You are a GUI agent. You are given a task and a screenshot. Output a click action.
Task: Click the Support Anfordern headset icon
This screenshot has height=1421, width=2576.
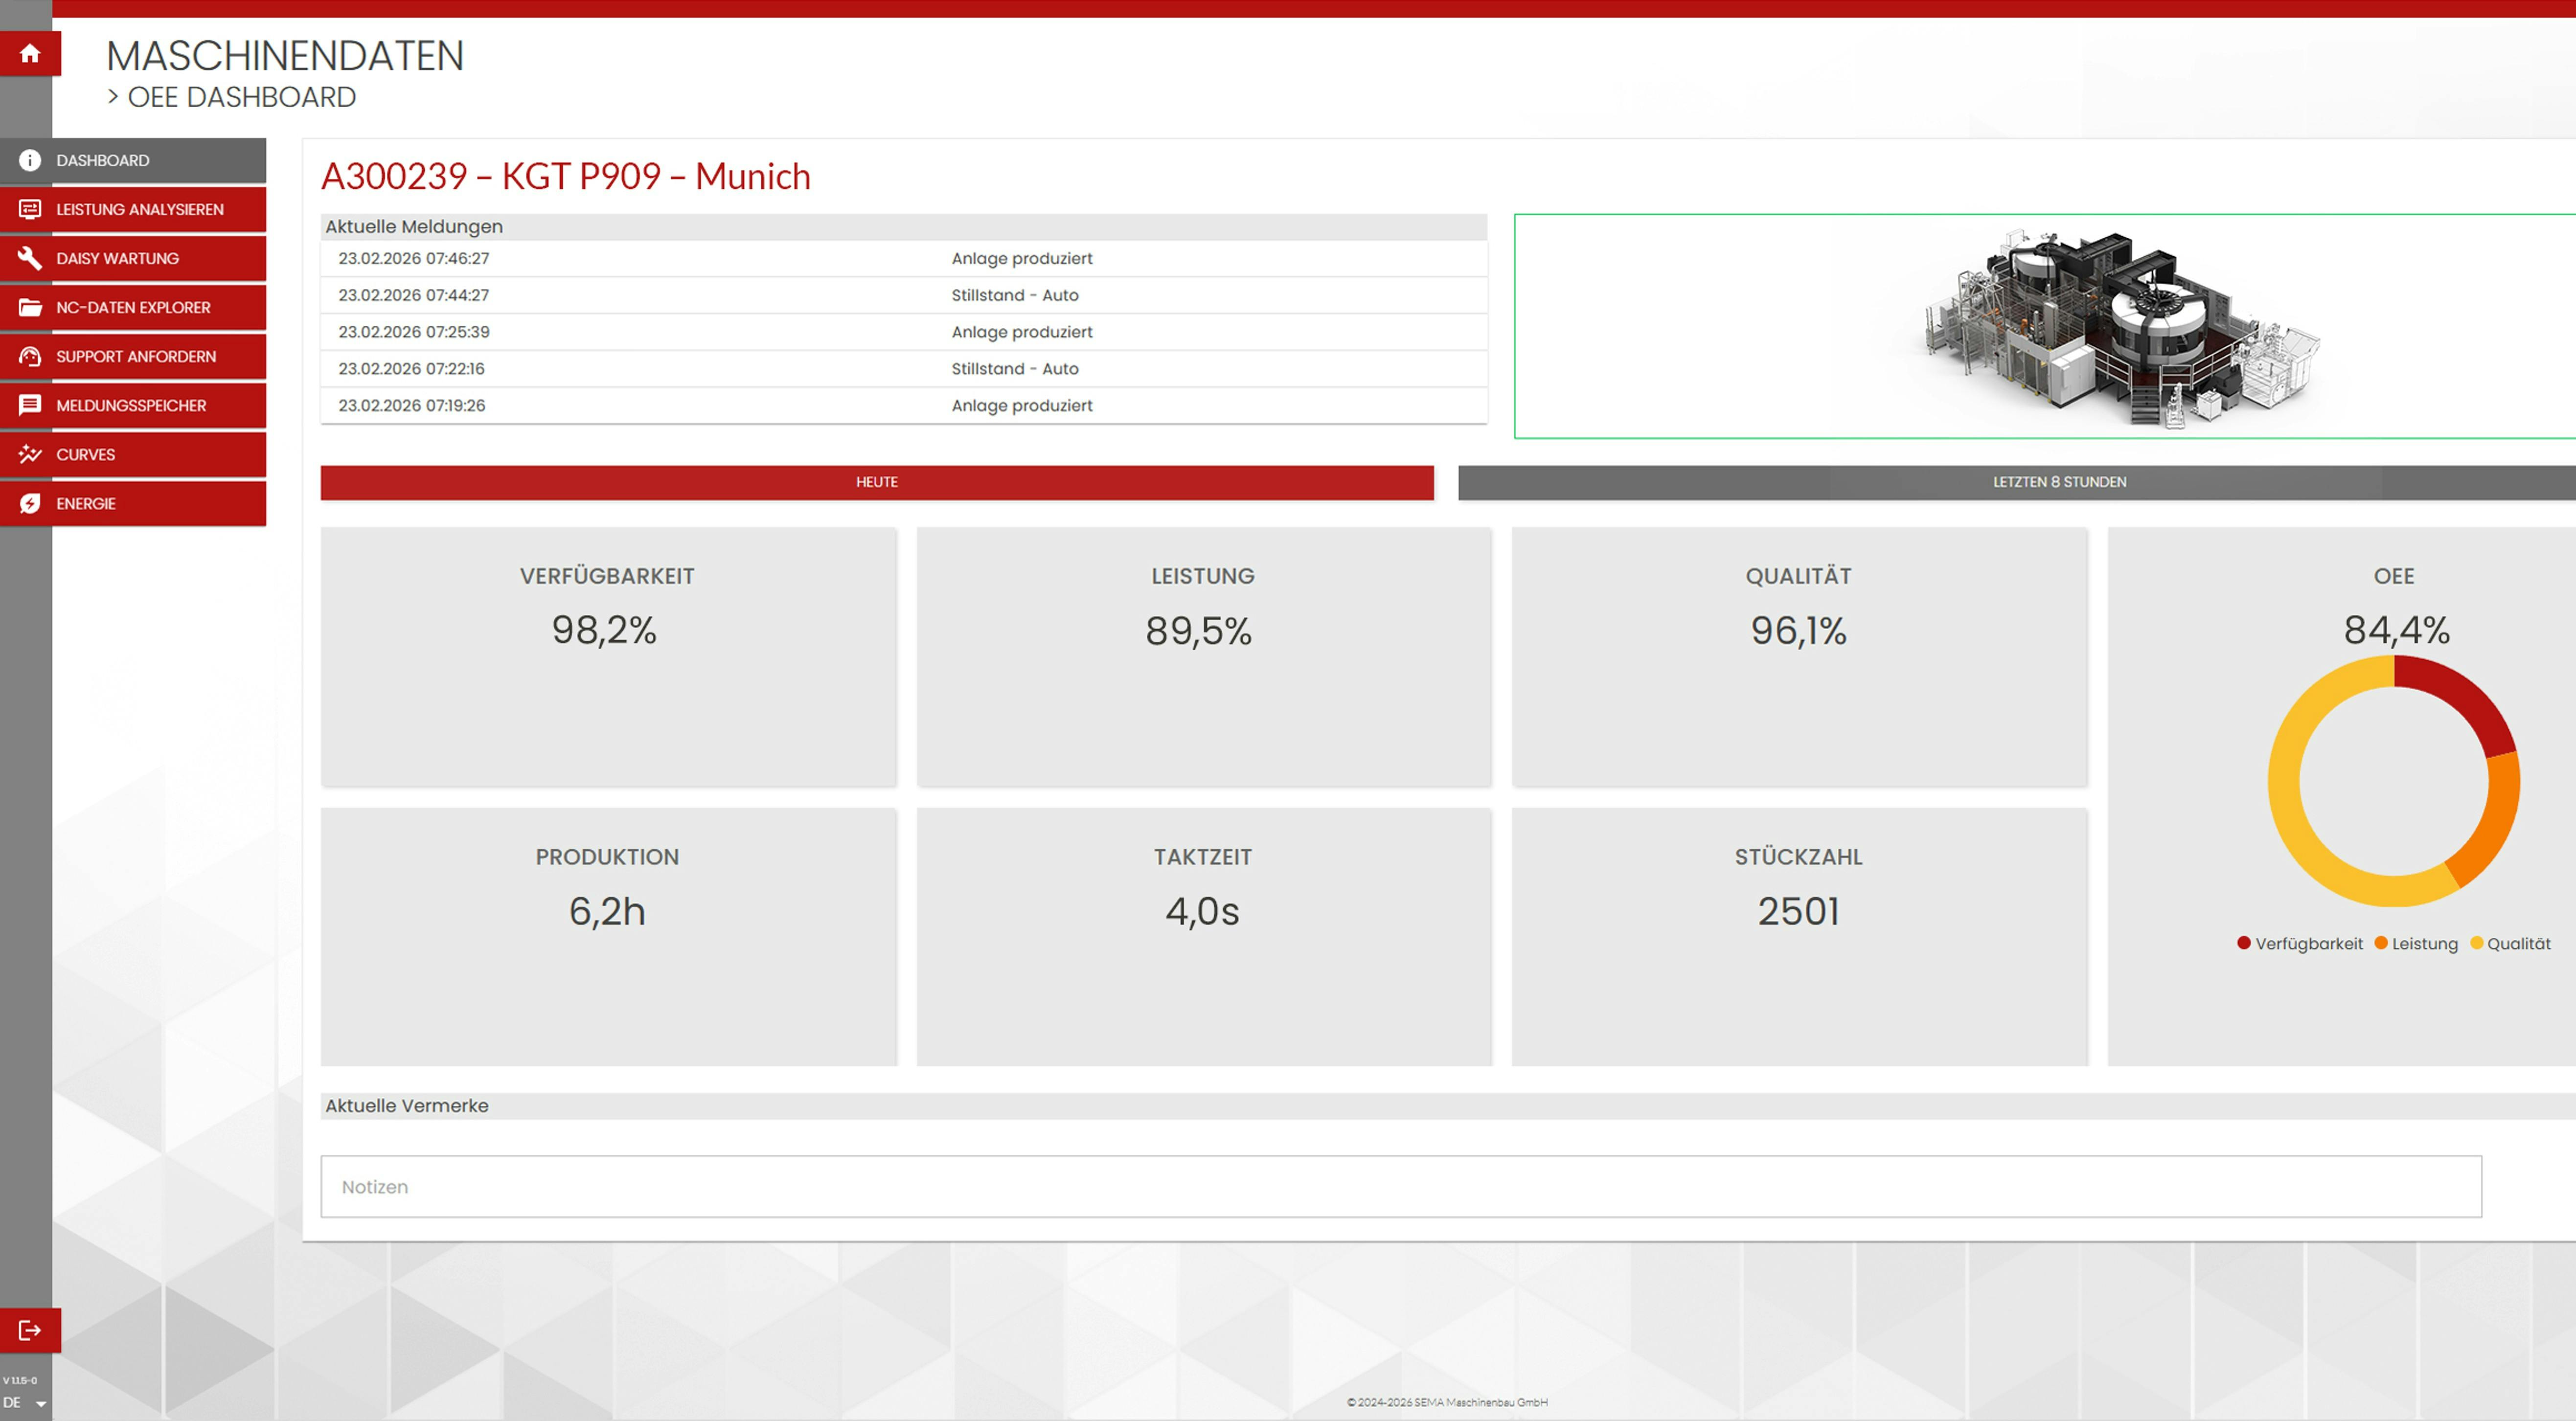click(30, 356)
